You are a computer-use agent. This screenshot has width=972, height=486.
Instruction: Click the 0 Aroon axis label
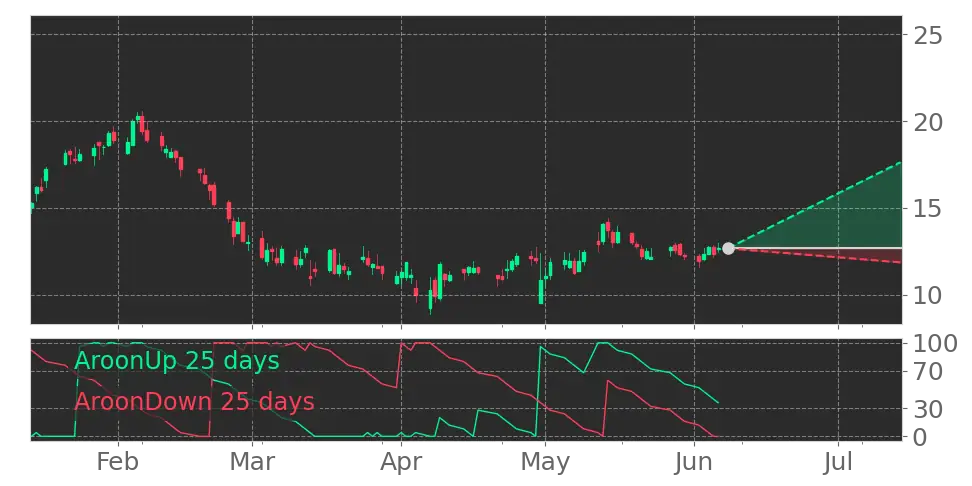(x=921, y=437)
